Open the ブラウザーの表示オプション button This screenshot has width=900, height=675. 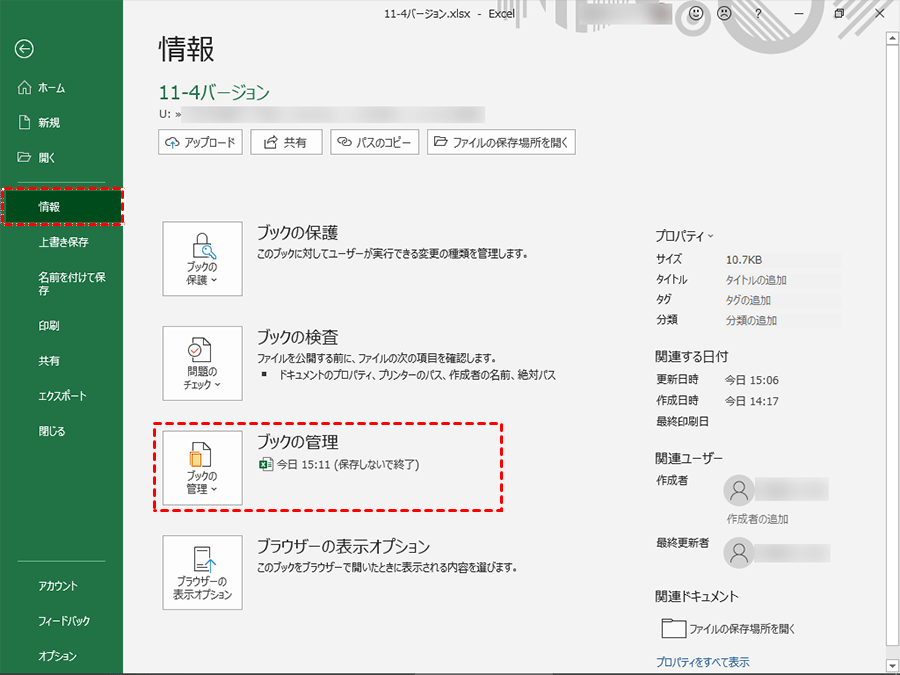(202, 573)
